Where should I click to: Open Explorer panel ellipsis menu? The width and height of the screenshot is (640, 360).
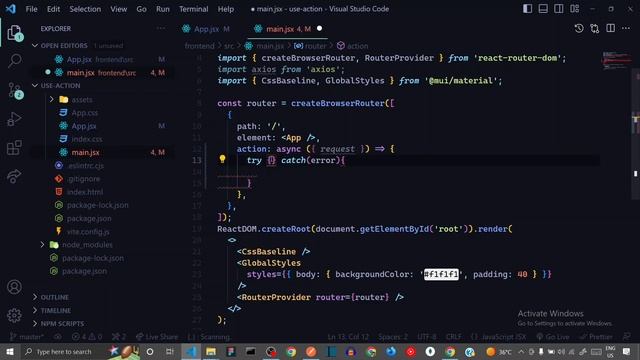[161, 28]
